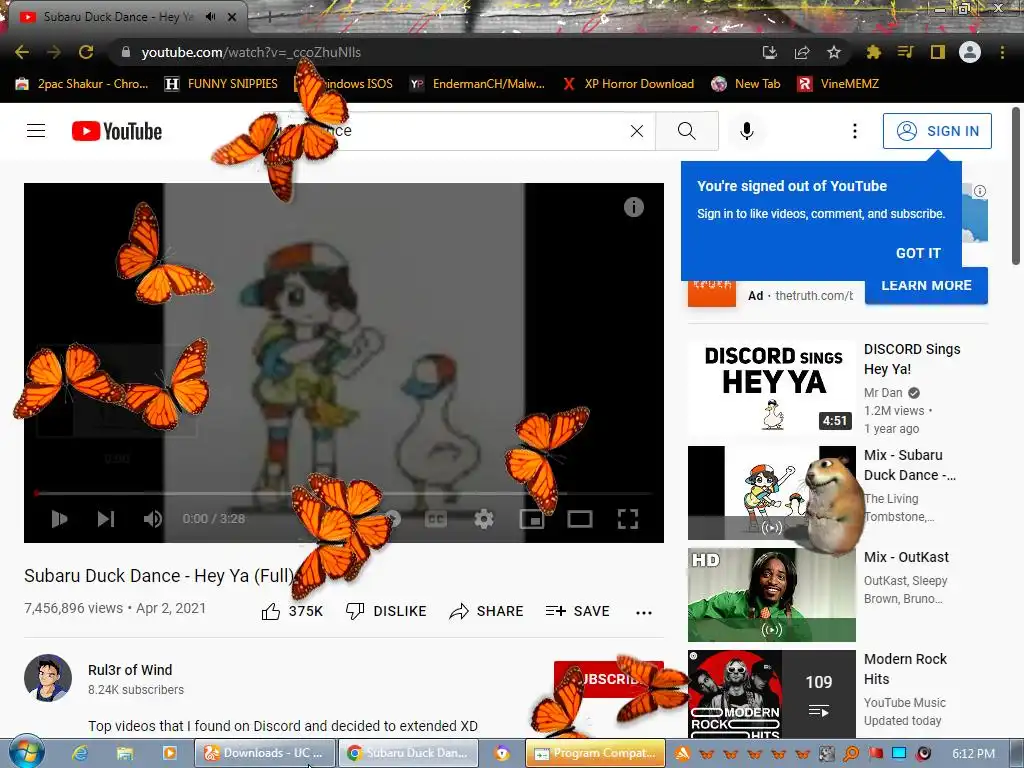
Task: Mute the video player volume
Action: tap(152, 519)
